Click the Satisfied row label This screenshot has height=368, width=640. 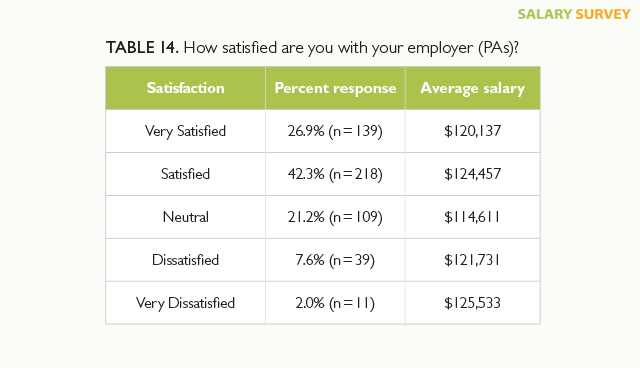tap(185, 174)
